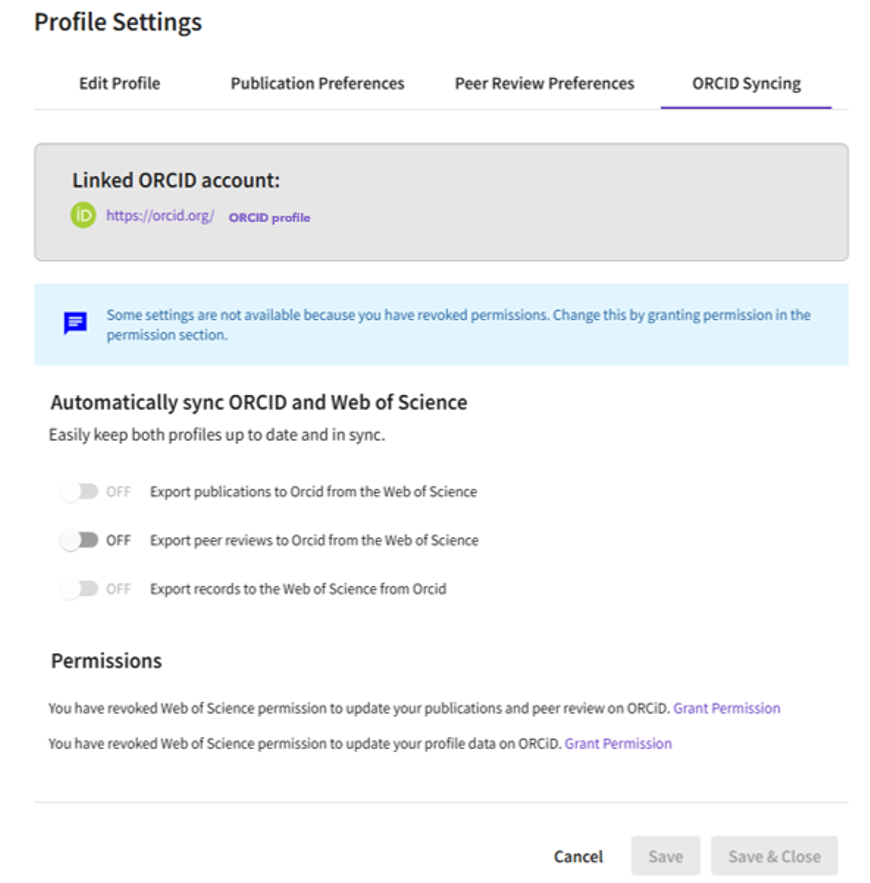870x883 pixels.
Task: Enable Export peer reviews to Orcid switch
Action: [x=79, y=540]
